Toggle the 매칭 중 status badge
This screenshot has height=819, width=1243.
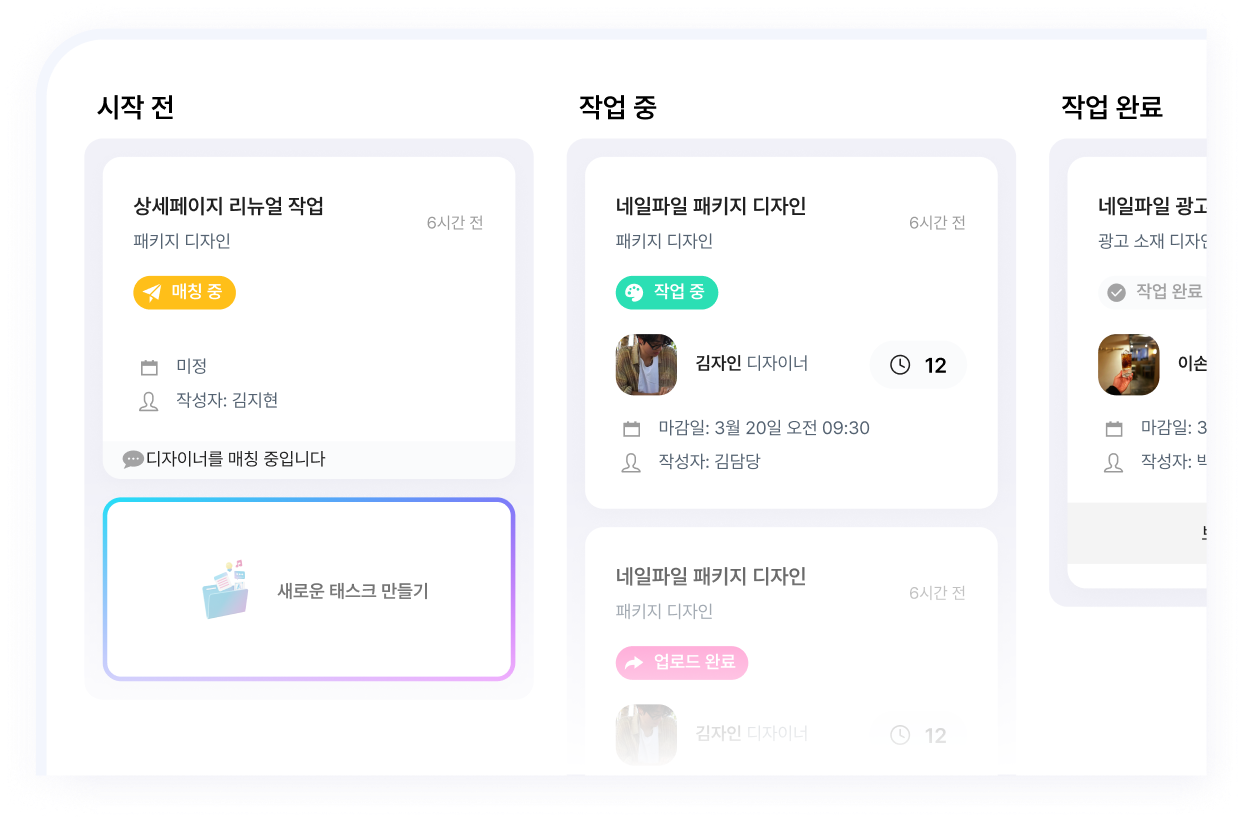pyautogui.click(x=184, y=293)
